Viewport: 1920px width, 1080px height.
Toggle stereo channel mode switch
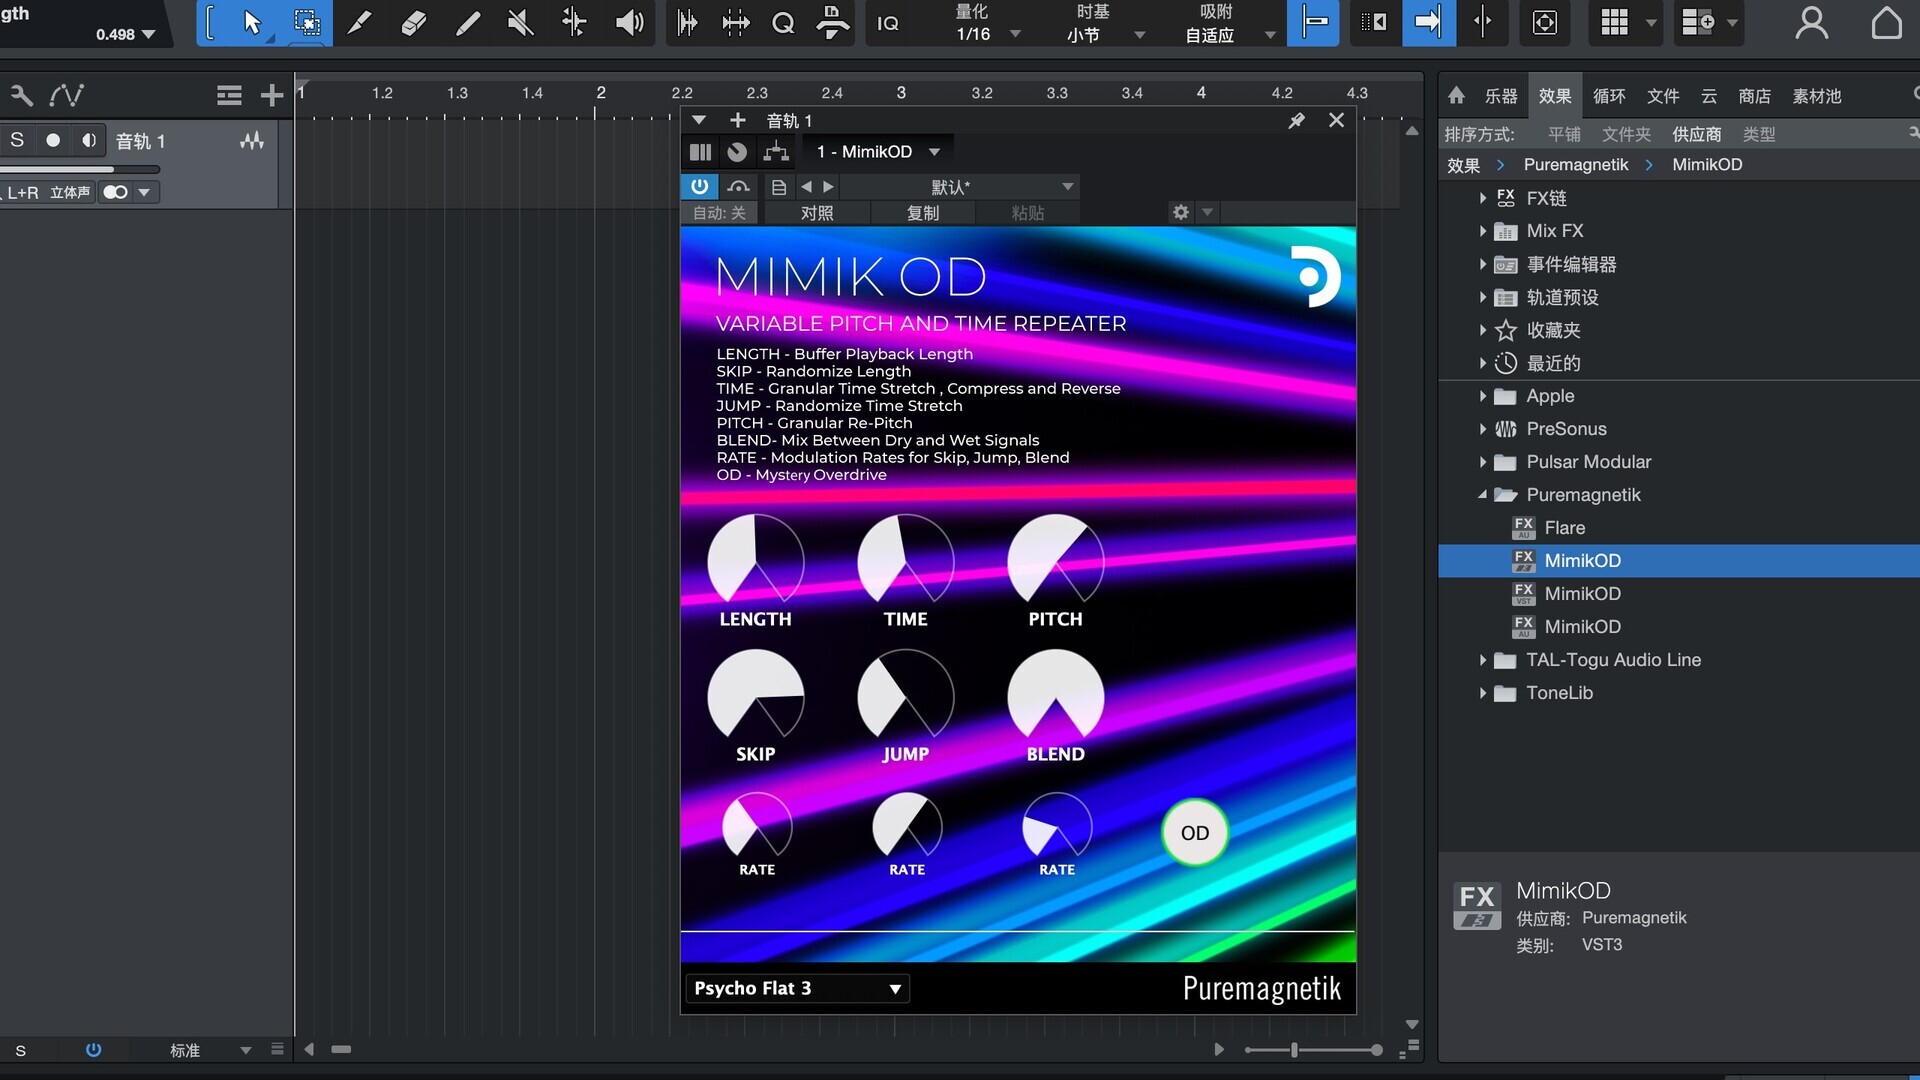point(116,192)
